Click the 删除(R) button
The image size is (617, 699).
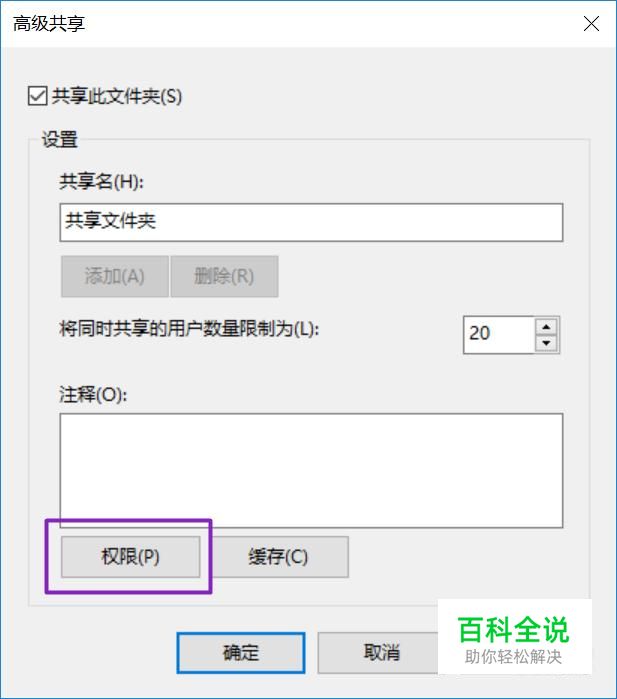click(224, 276)
